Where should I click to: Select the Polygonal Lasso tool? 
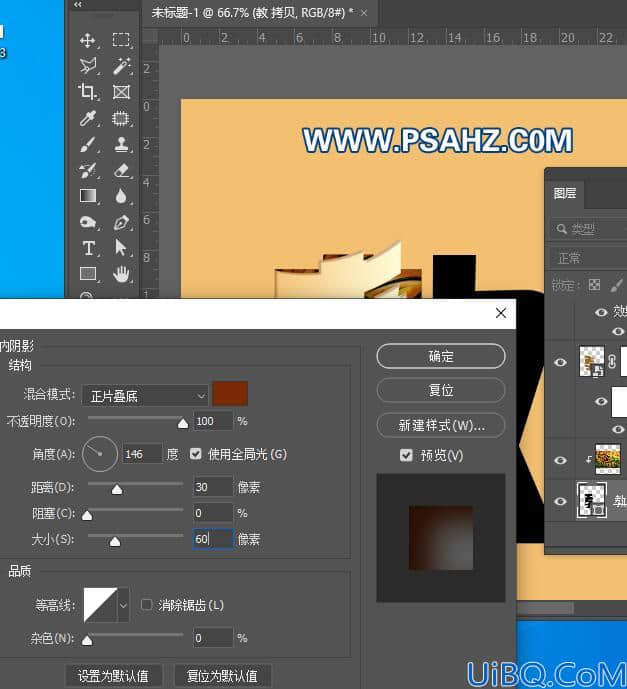pos(88,66)
